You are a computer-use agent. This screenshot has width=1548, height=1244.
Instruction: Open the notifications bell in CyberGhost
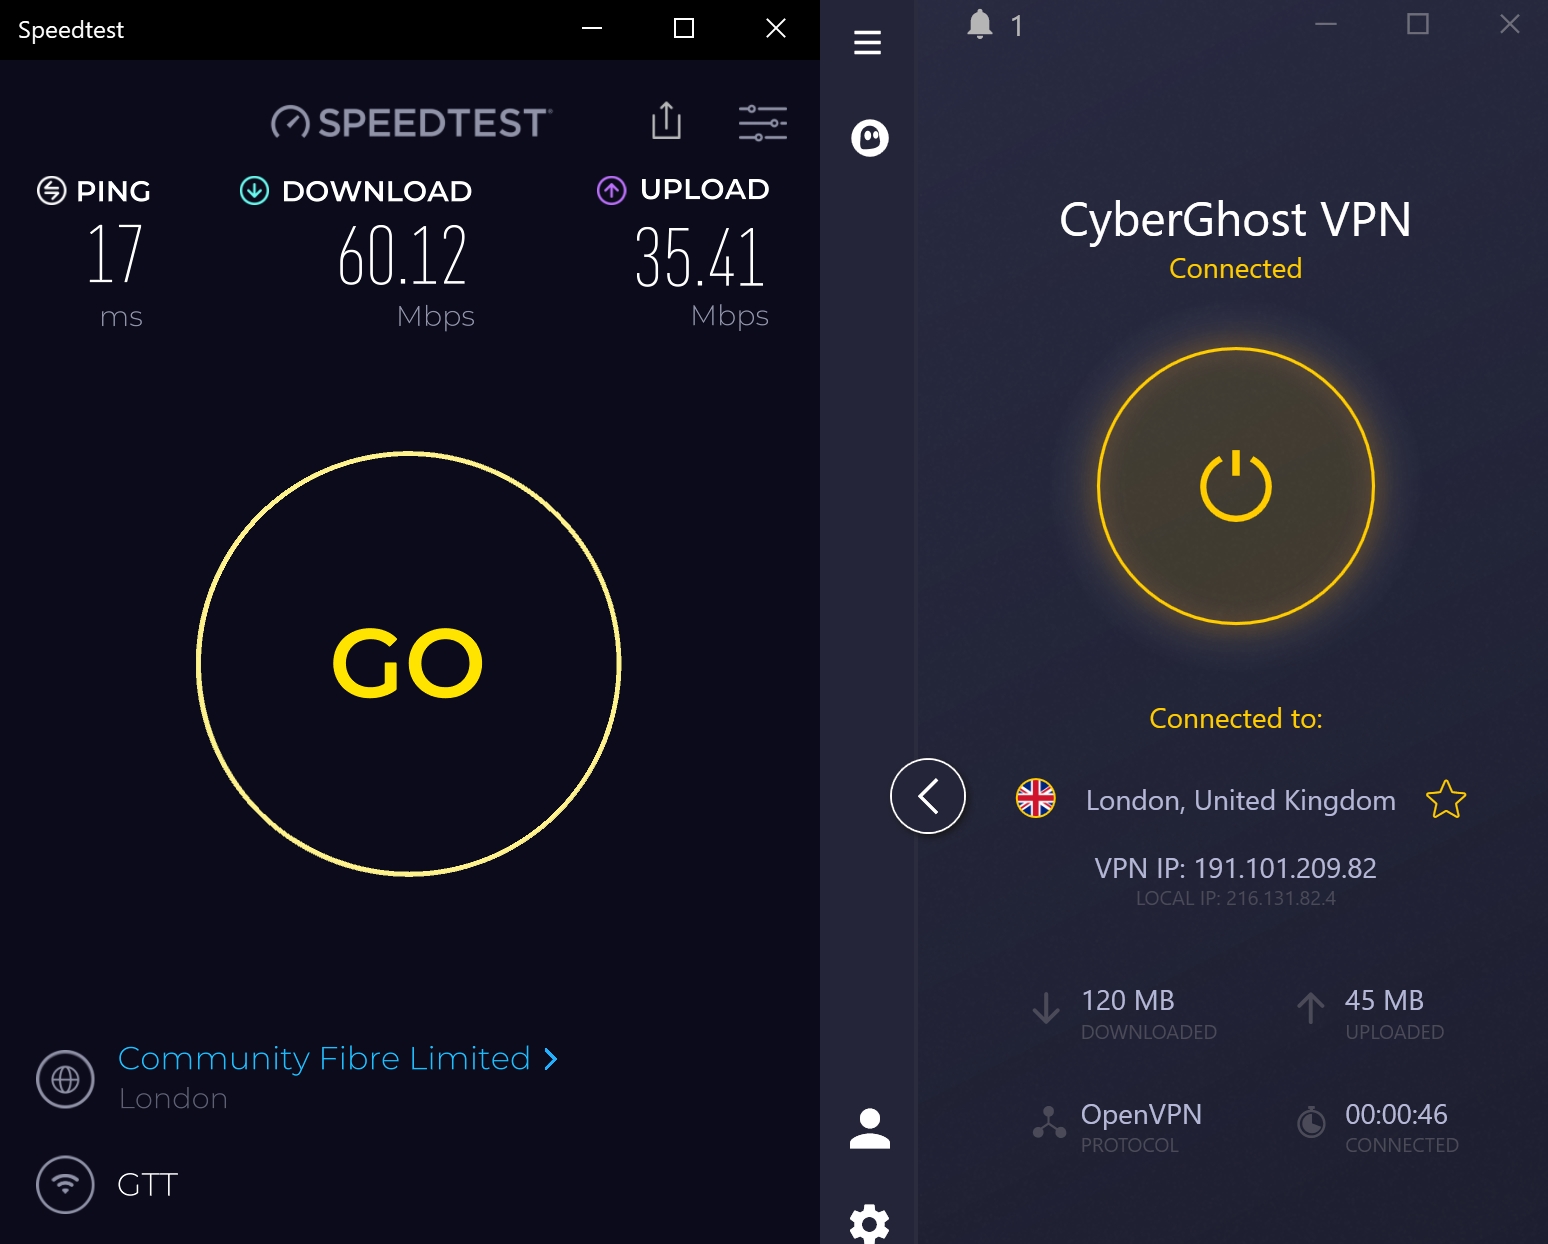point(980,25)
